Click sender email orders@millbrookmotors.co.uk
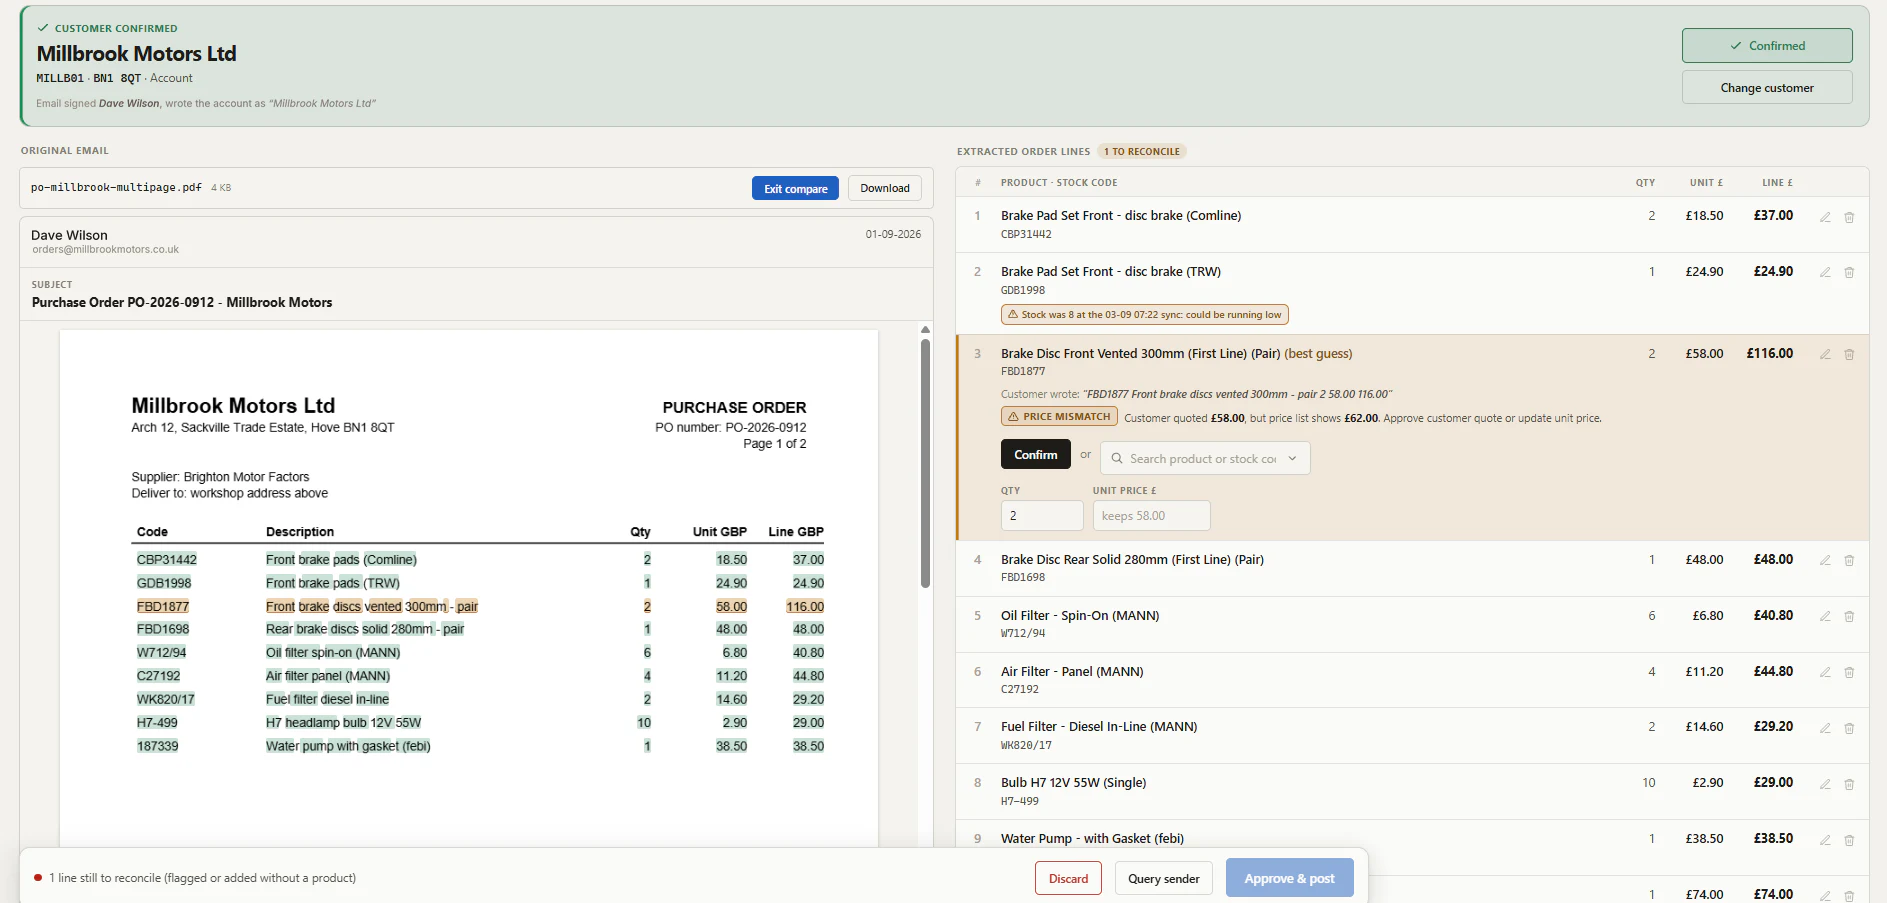The width and height of the screenshot is (1887, 903). (105, 250)
